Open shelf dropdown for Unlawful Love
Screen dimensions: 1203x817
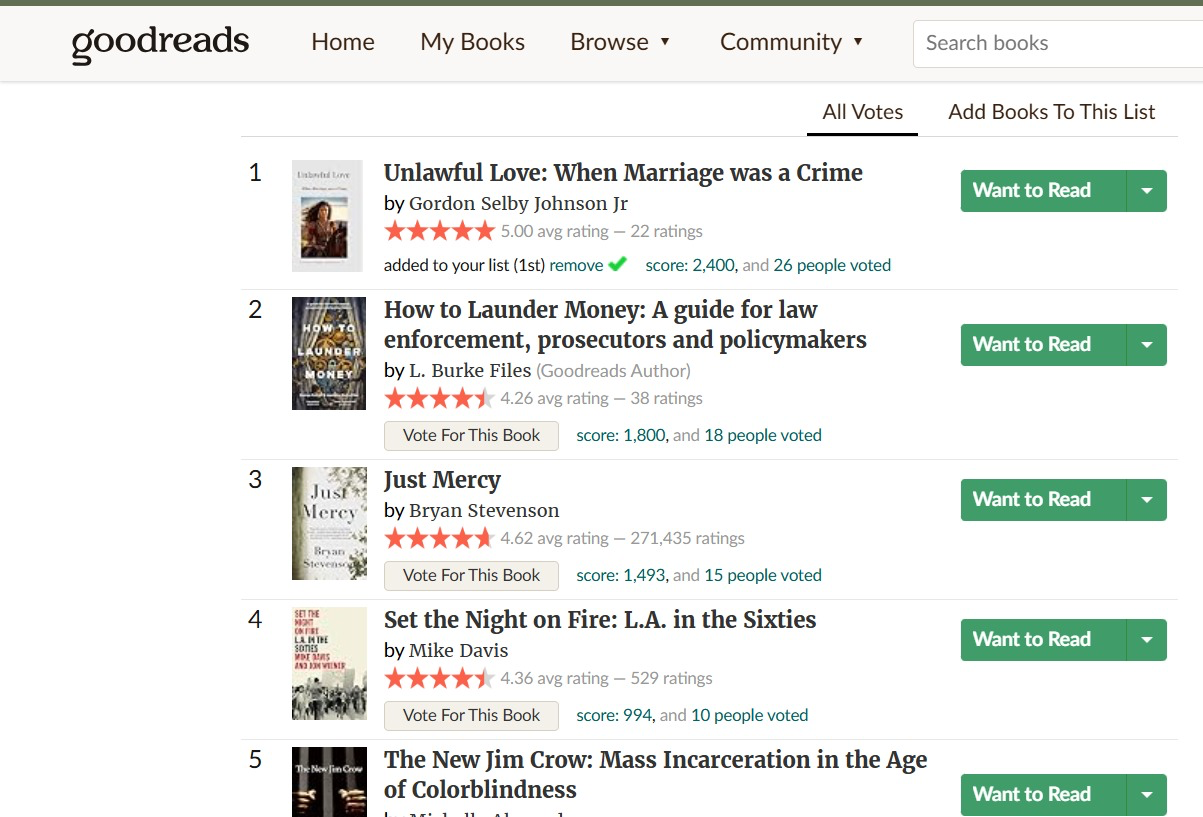pyautogui.click(x=1147, y=191)
